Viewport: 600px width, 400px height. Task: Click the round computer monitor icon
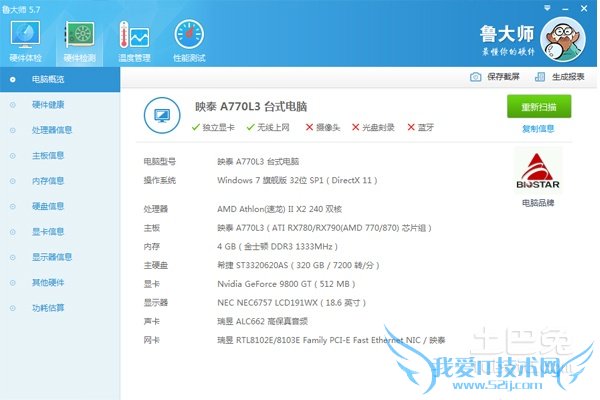point(162,115)
